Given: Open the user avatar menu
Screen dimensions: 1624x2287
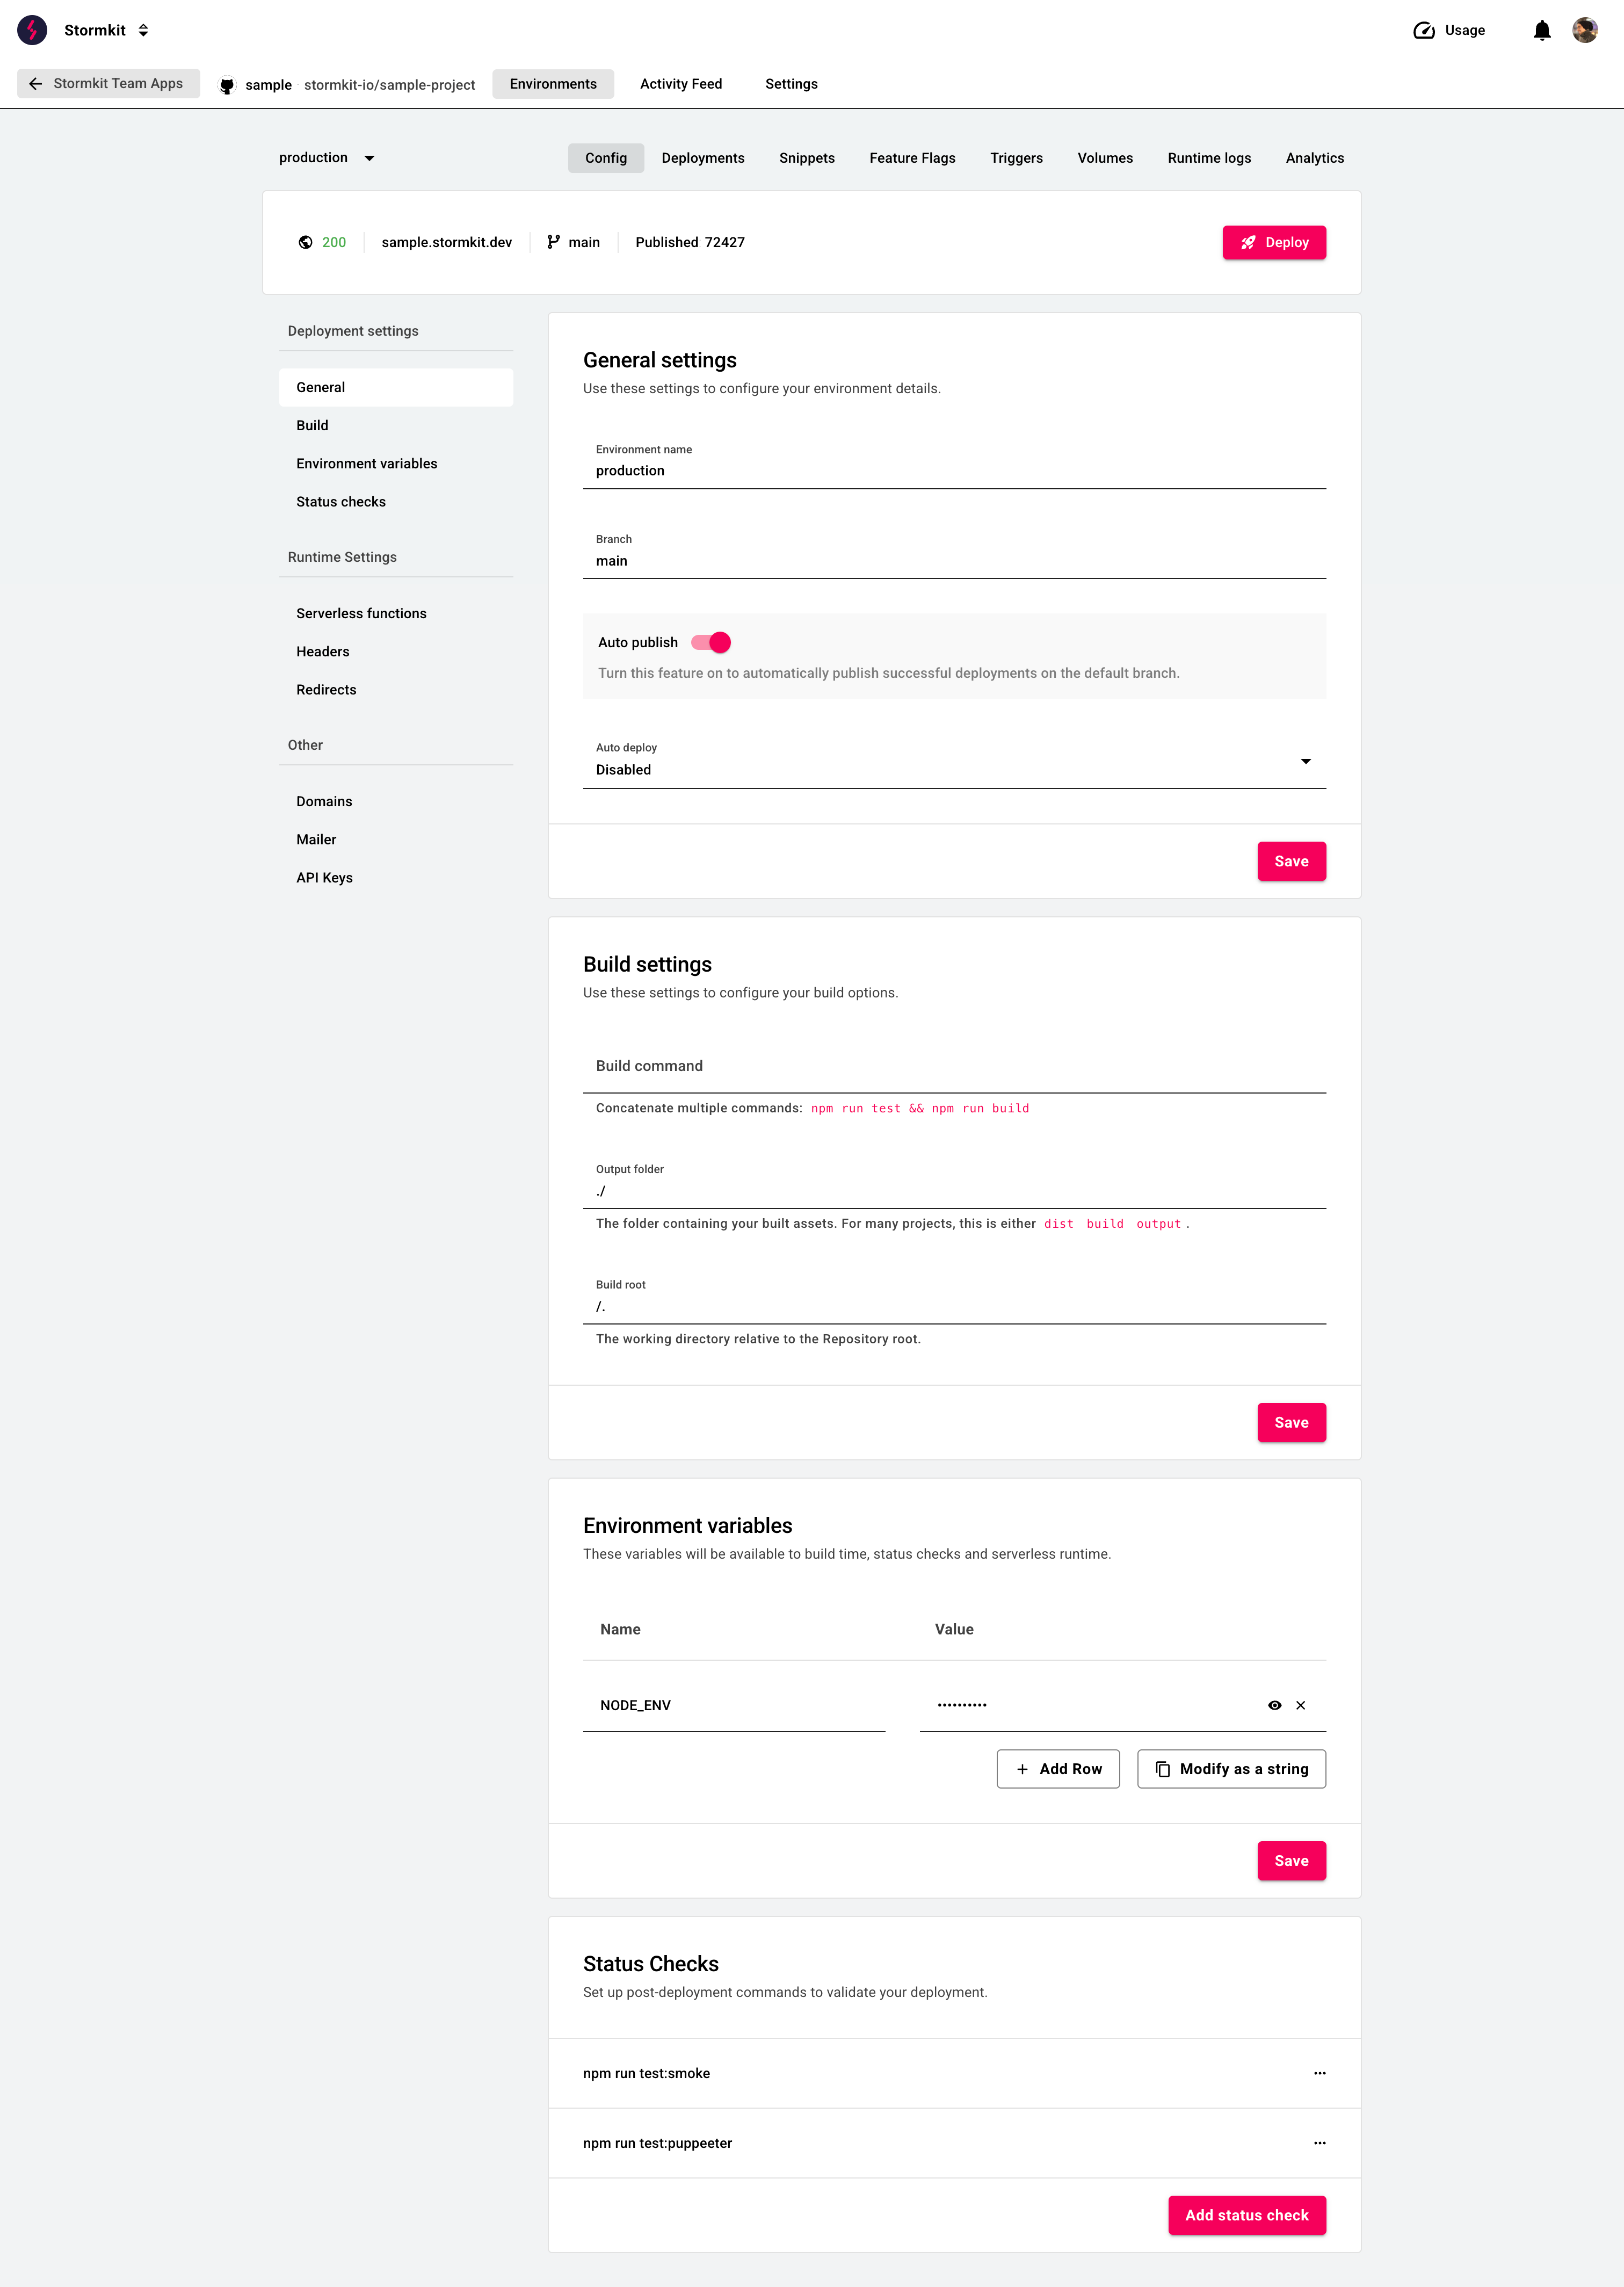Looking at the screenshot, I should pyautogui.click(x=1585, y=30).
